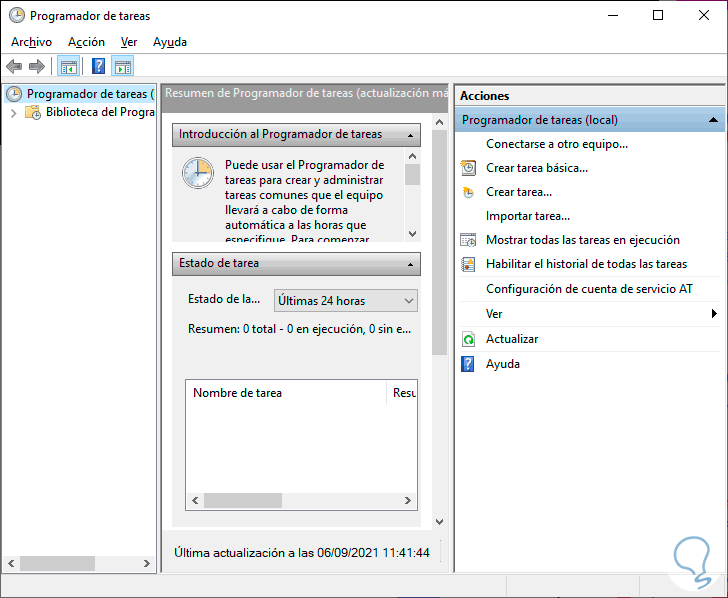Click Importar tarea action

(x=527, y=216)
